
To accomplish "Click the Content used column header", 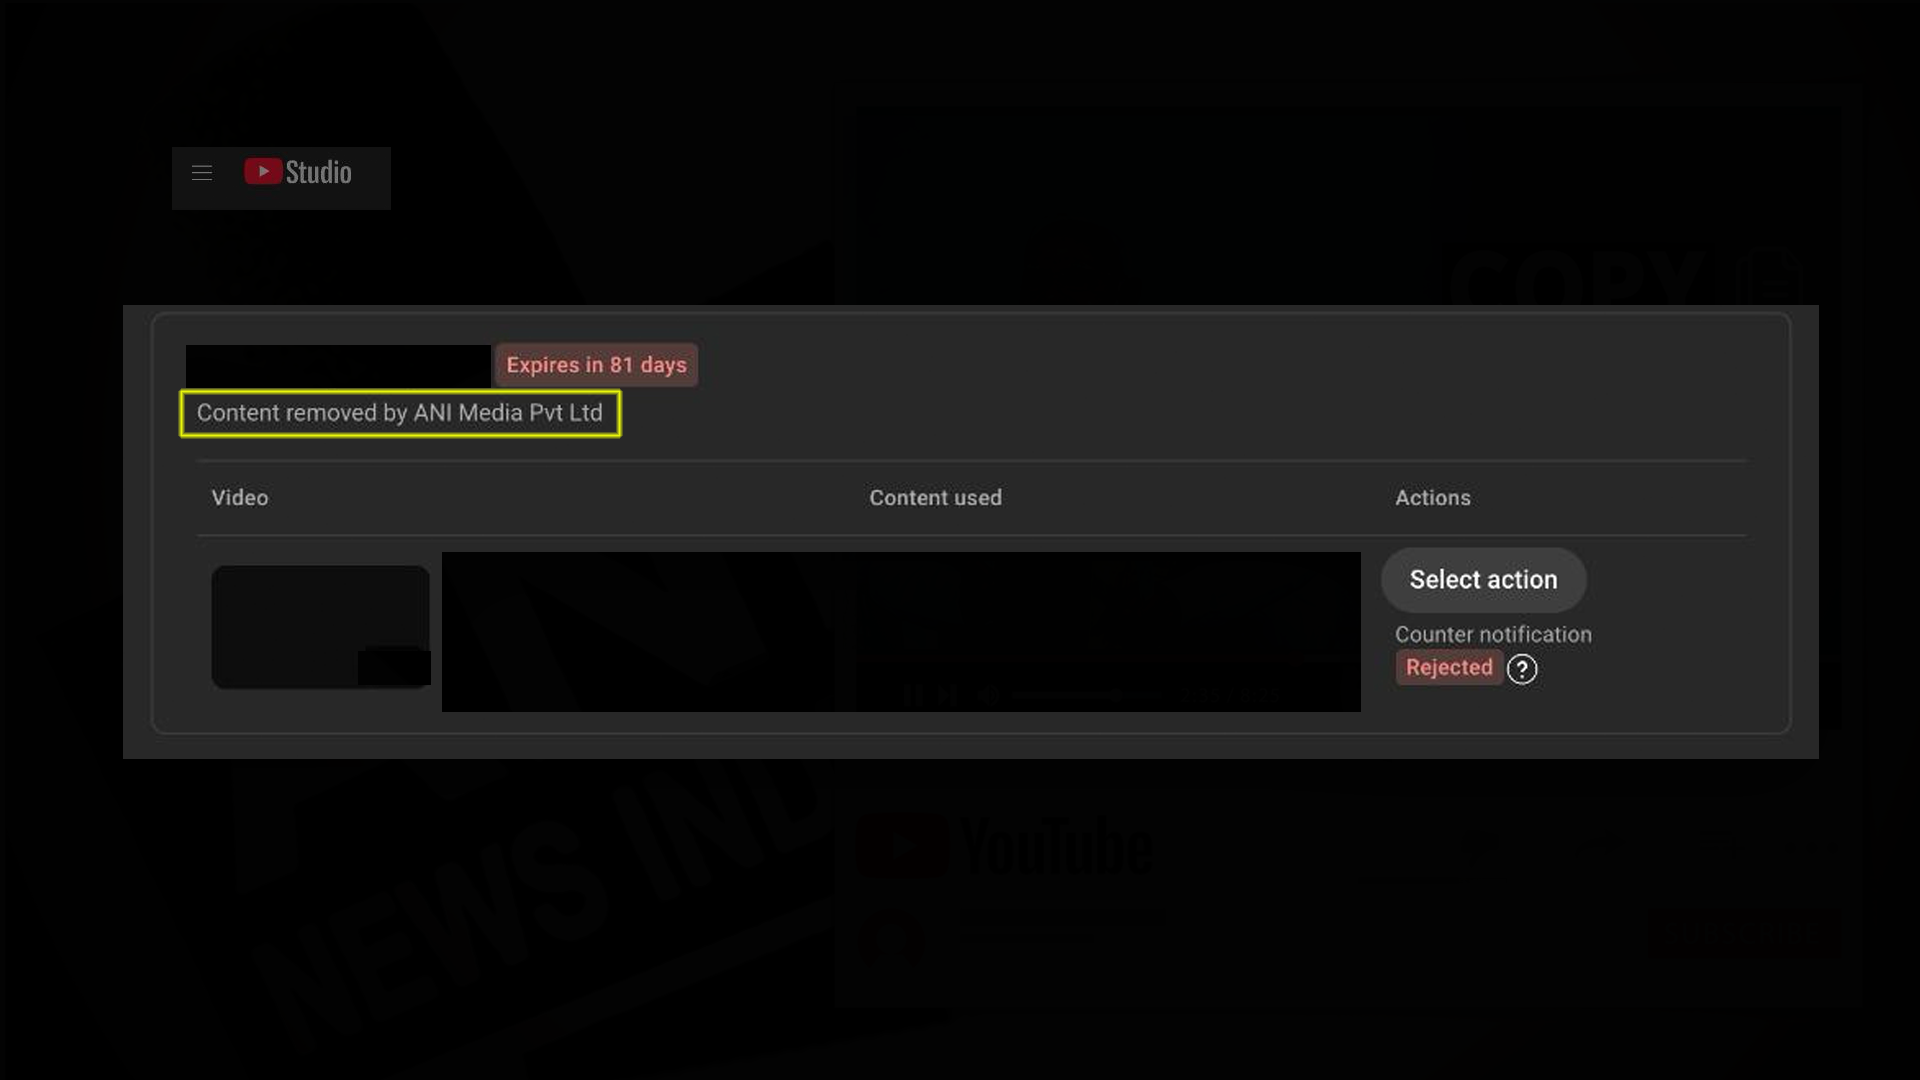I will 935,498.
